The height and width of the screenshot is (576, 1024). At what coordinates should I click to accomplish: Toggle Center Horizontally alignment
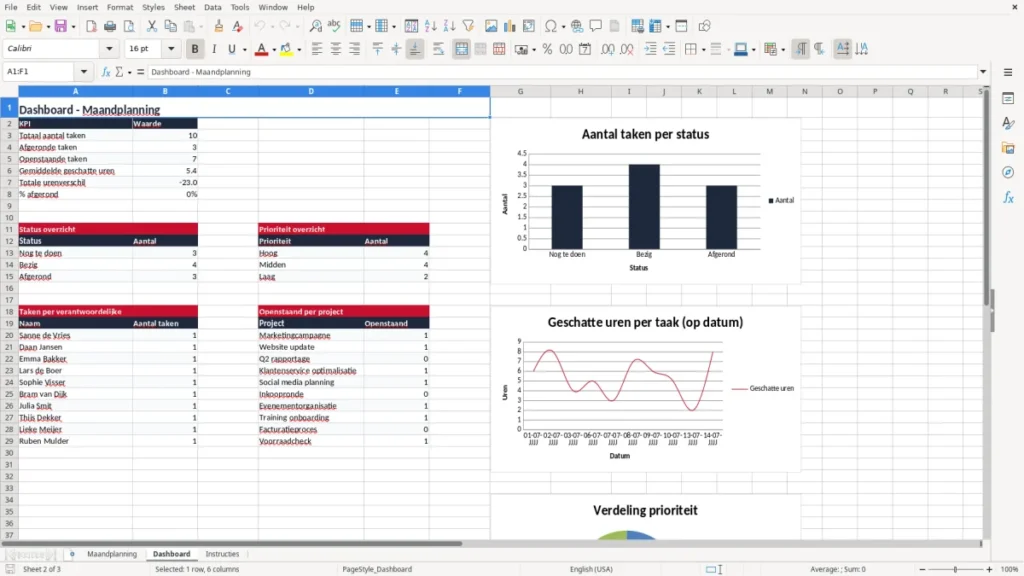click(336, 49)
